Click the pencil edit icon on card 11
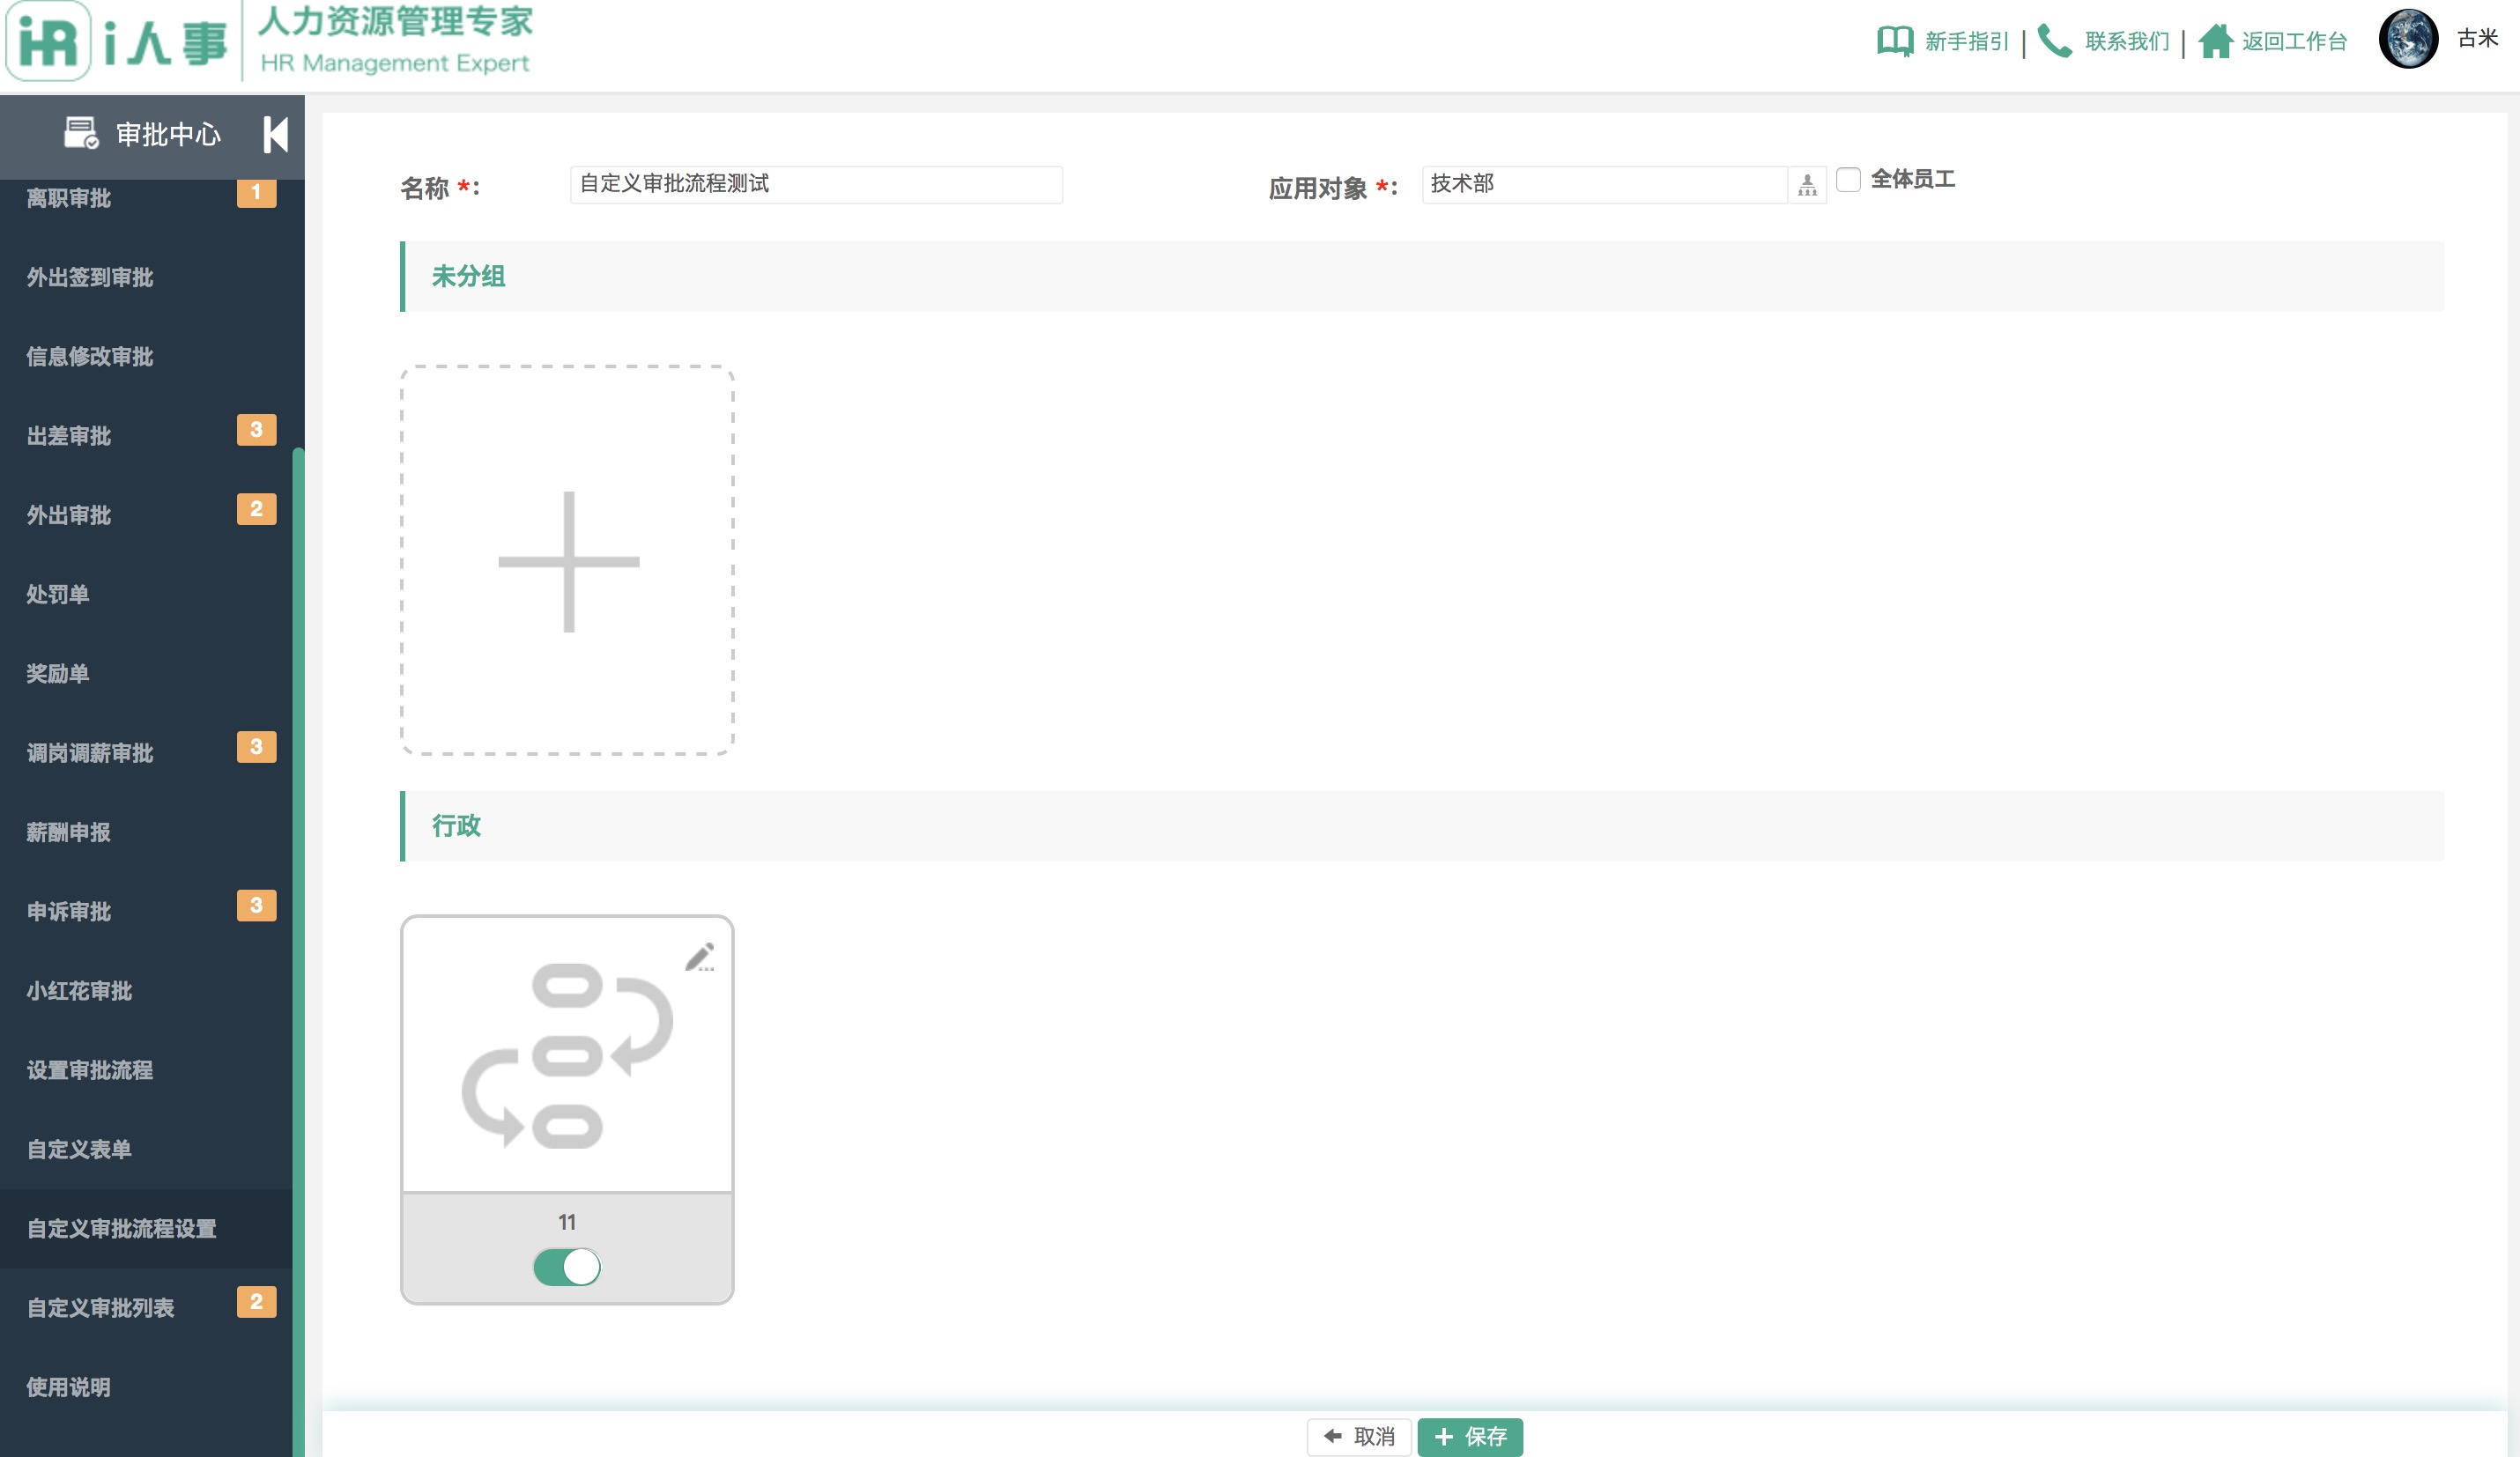 point(700,957)
